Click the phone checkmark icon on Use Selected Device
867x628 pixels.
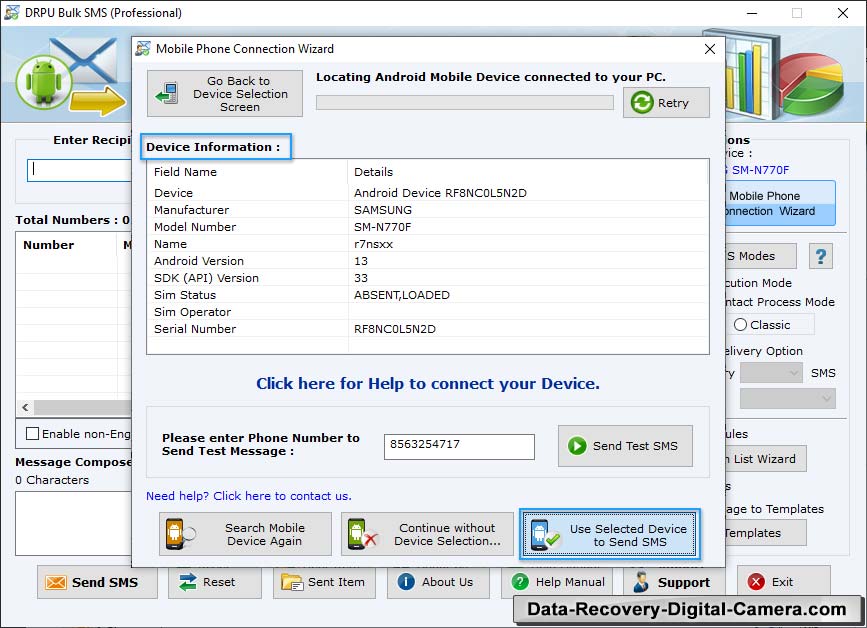coord(544,535)
